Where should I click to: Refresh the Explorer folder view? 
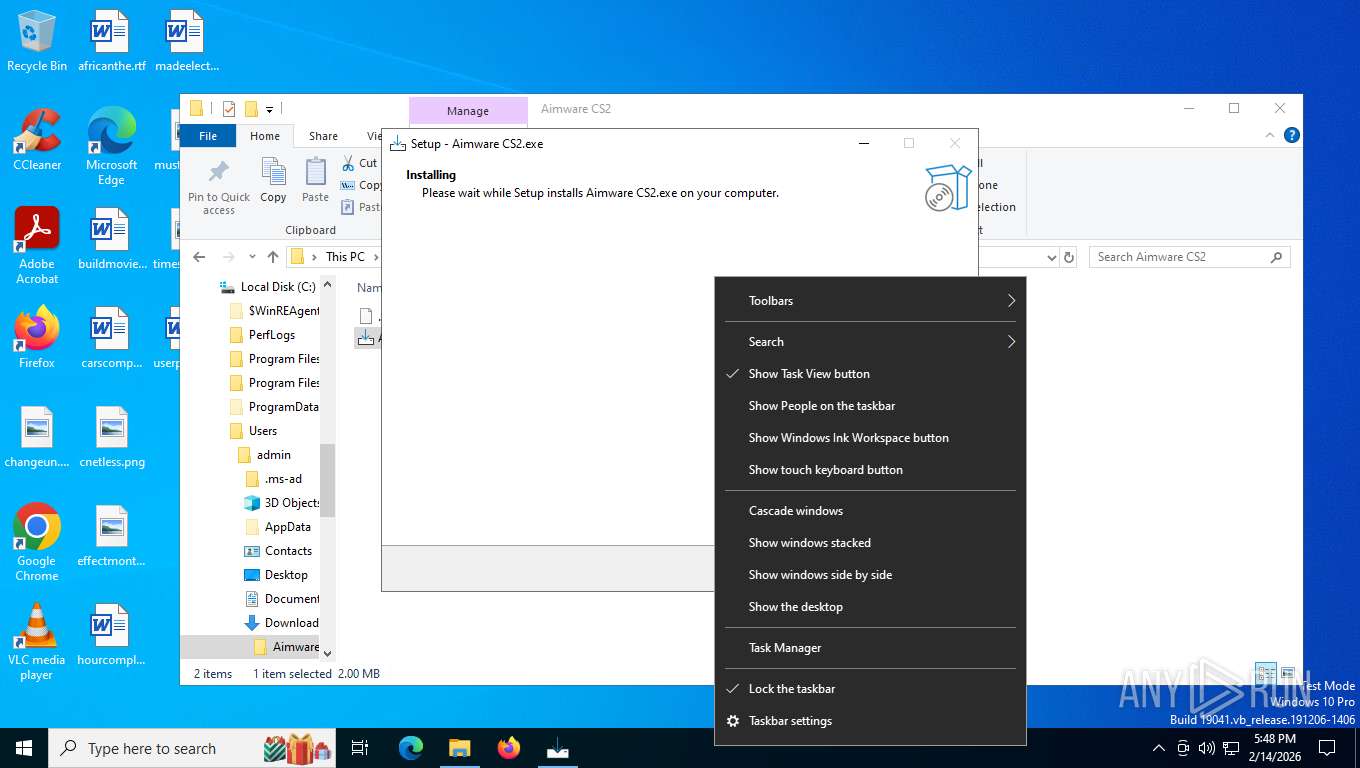1069,257
